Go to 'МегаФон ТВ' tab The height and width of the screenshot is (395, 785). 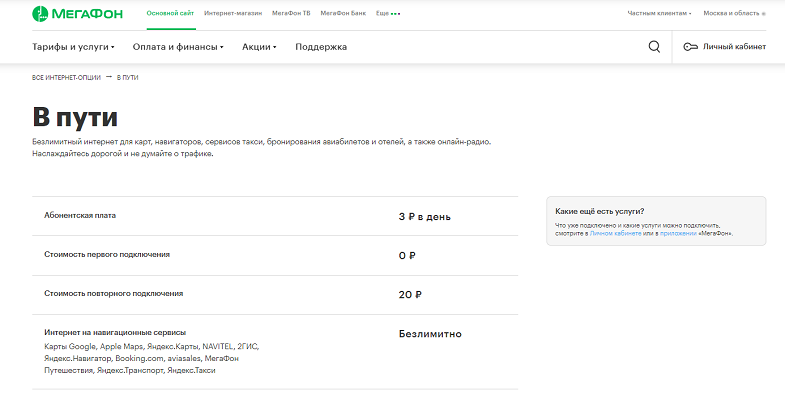coord(291,13)
